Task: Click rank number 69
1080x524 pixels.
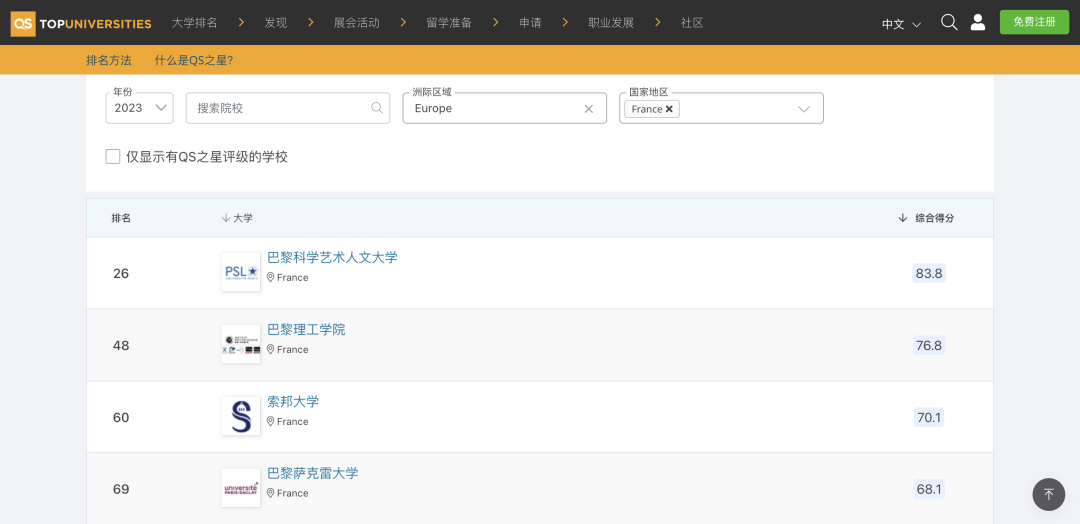Action: pyautogui.click(x=121, y=490)
